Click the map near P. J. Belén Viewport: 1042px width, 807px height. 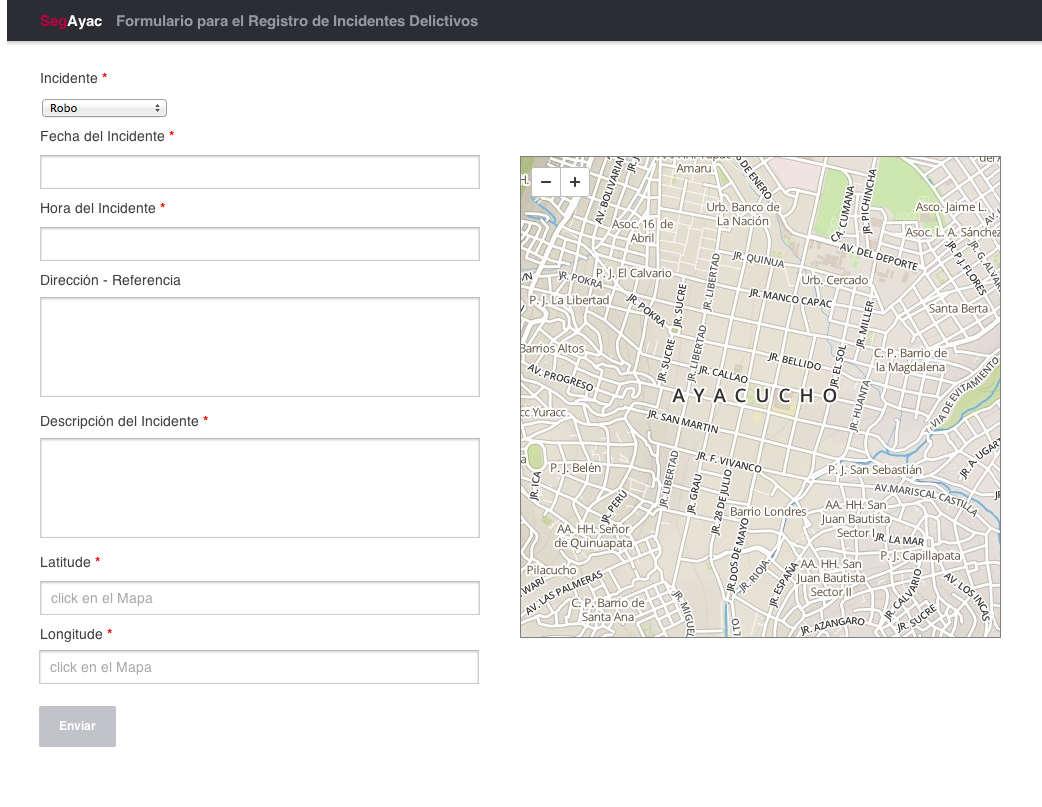point(578,466)
